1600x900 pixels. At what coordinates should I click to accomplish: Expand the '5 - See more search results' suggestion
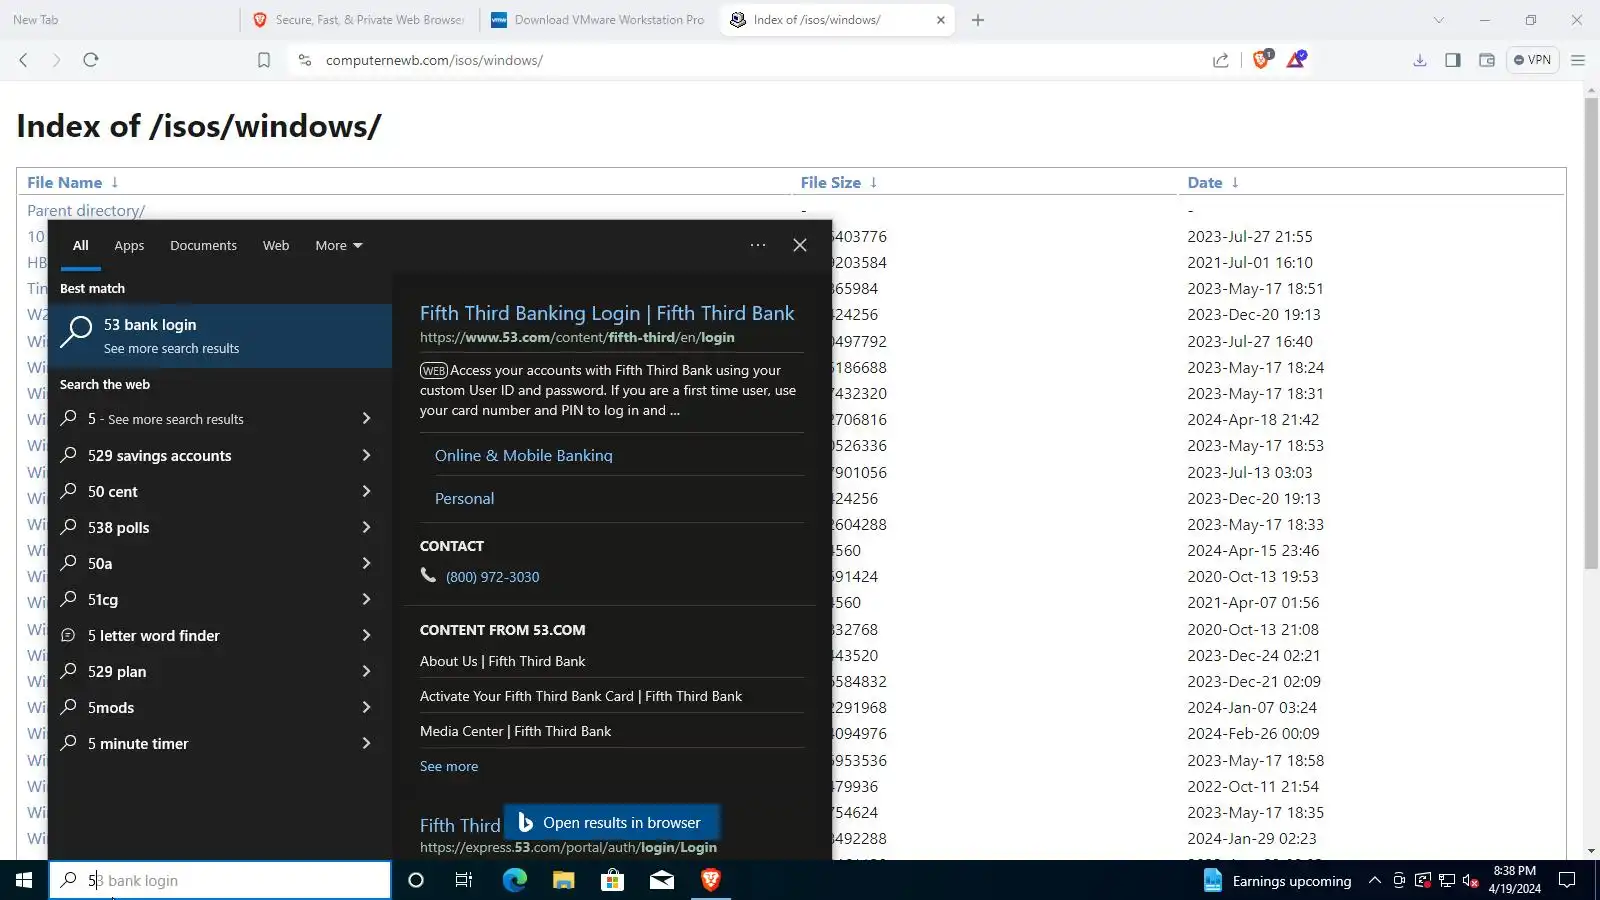[x=366, y=419]
